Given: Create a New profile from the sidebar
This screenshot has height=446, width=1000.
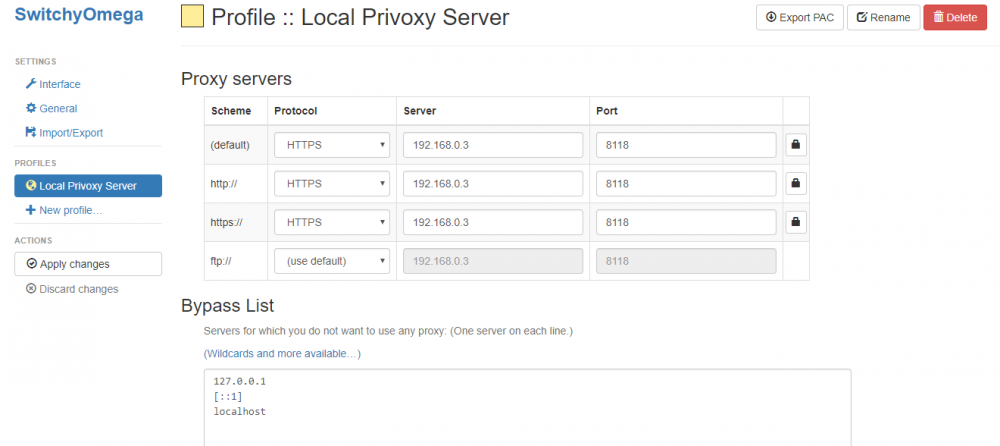Looking at the screenshot, I should (64, 210).
